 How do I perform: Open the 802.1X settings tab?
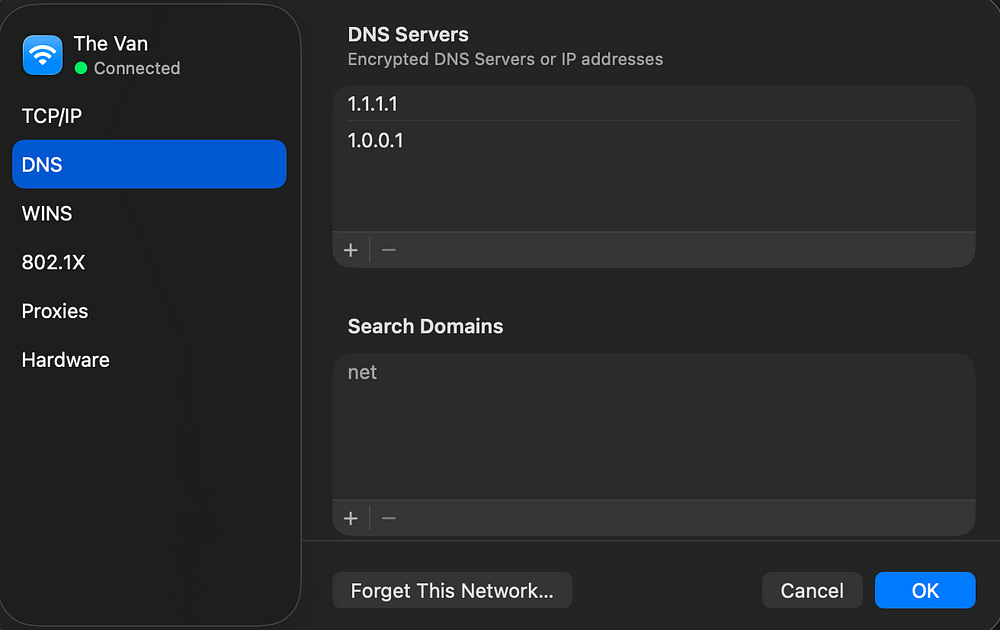click(53, 262)
